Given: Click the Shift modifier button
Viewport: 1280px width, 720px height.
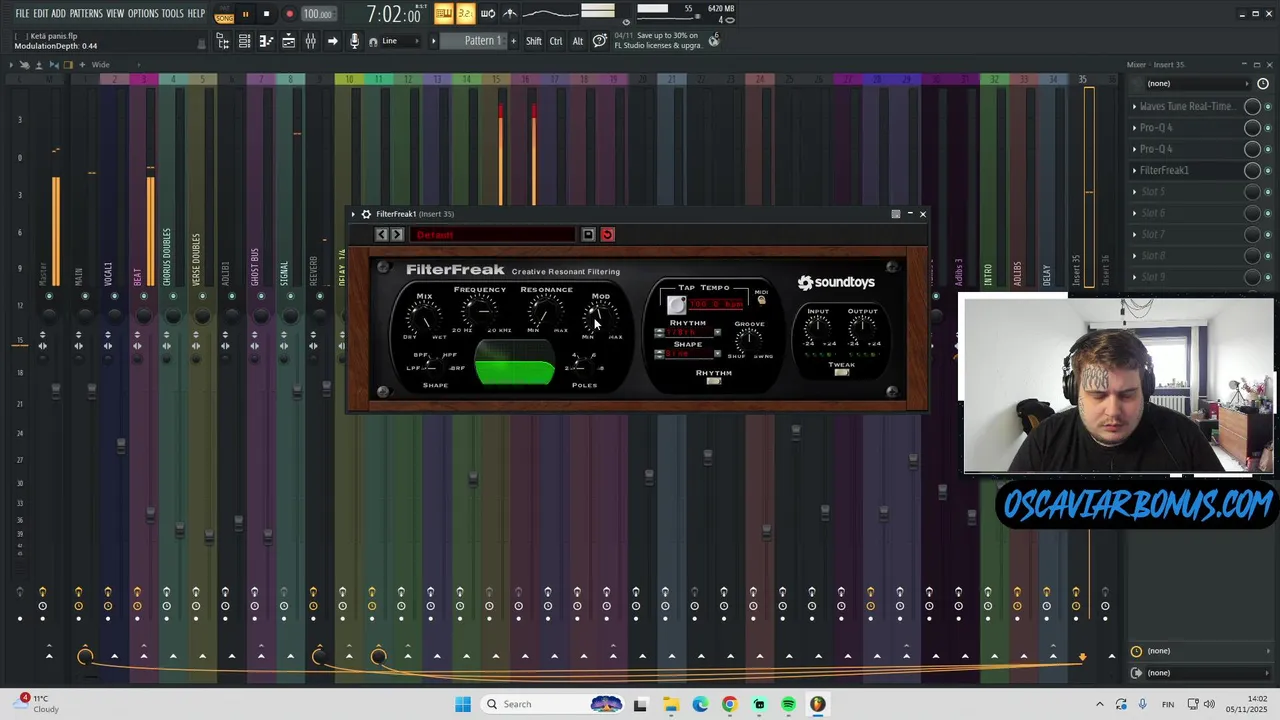Looking at the screenshot, I should coord(534,41).
